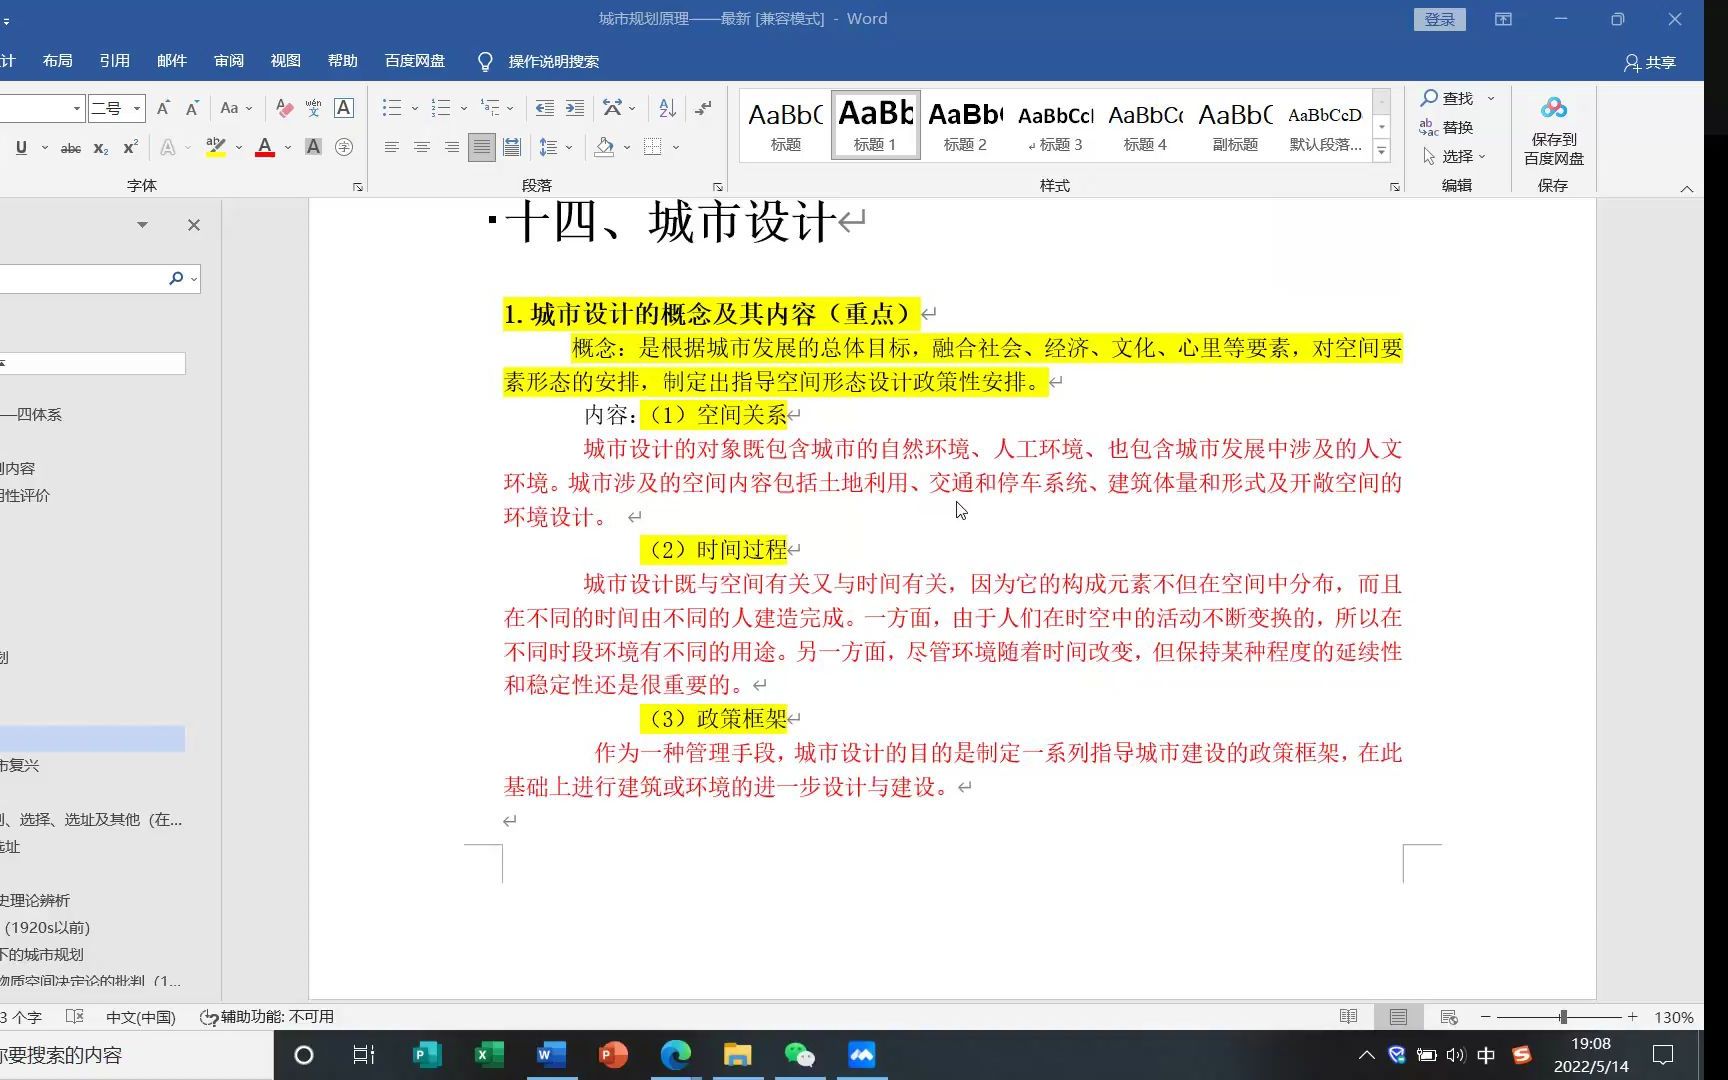
Task: Open the paragraph dialog launcher
Action: 718,187
